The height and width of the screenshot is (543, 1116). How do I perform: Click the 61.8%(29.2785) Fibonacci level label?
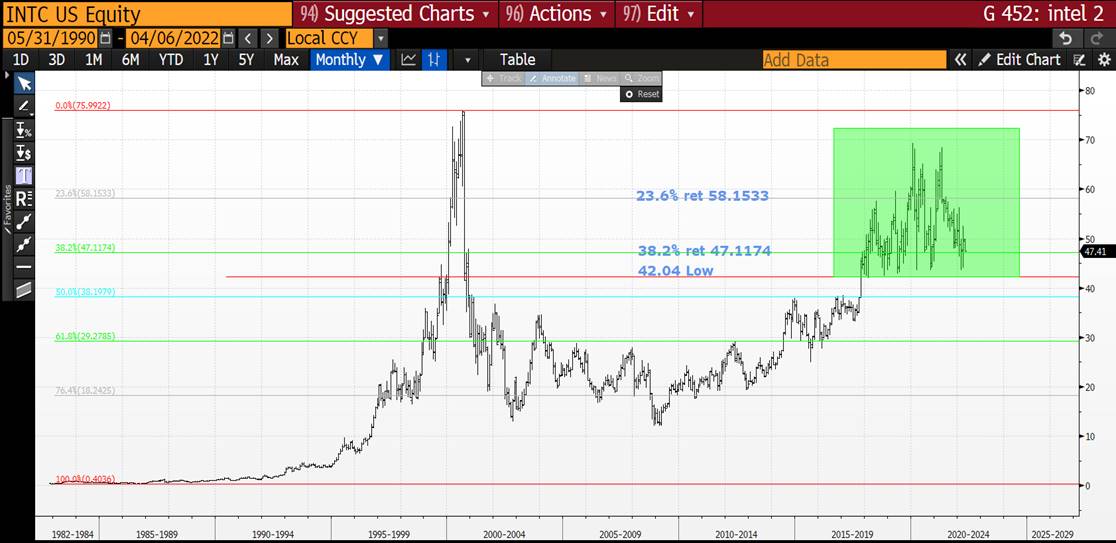click(85, 336)
